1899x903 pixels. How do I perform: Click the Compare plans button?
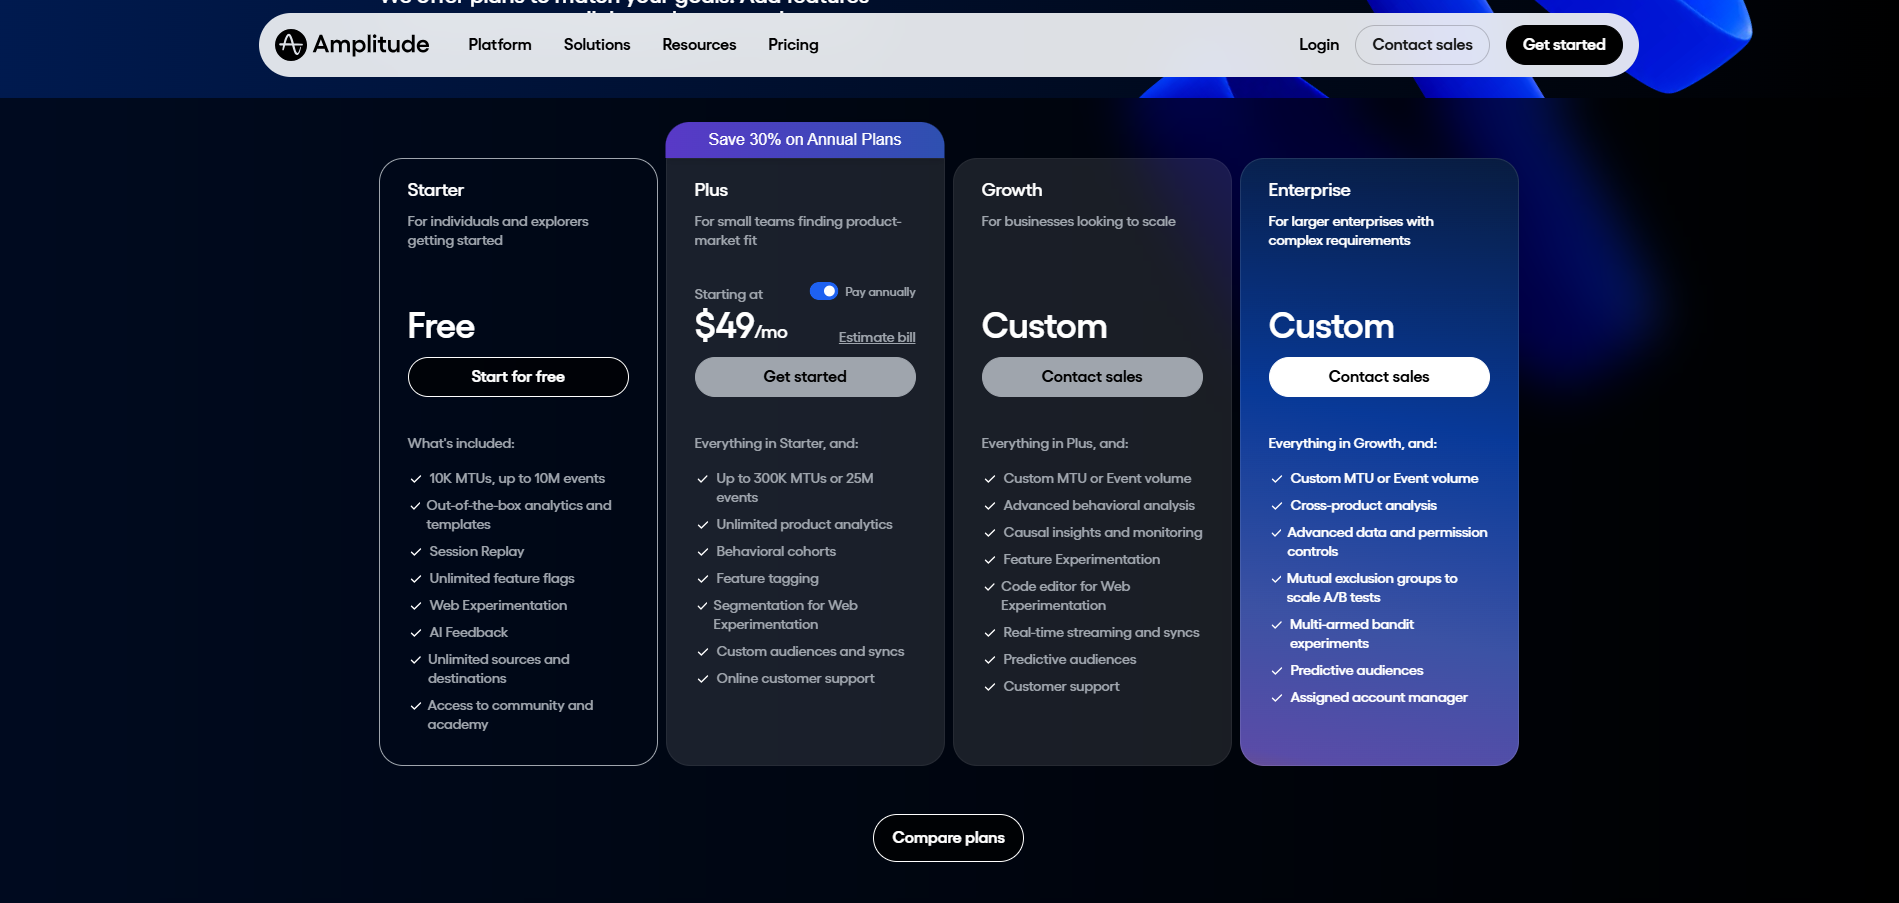tap(947, 837)
